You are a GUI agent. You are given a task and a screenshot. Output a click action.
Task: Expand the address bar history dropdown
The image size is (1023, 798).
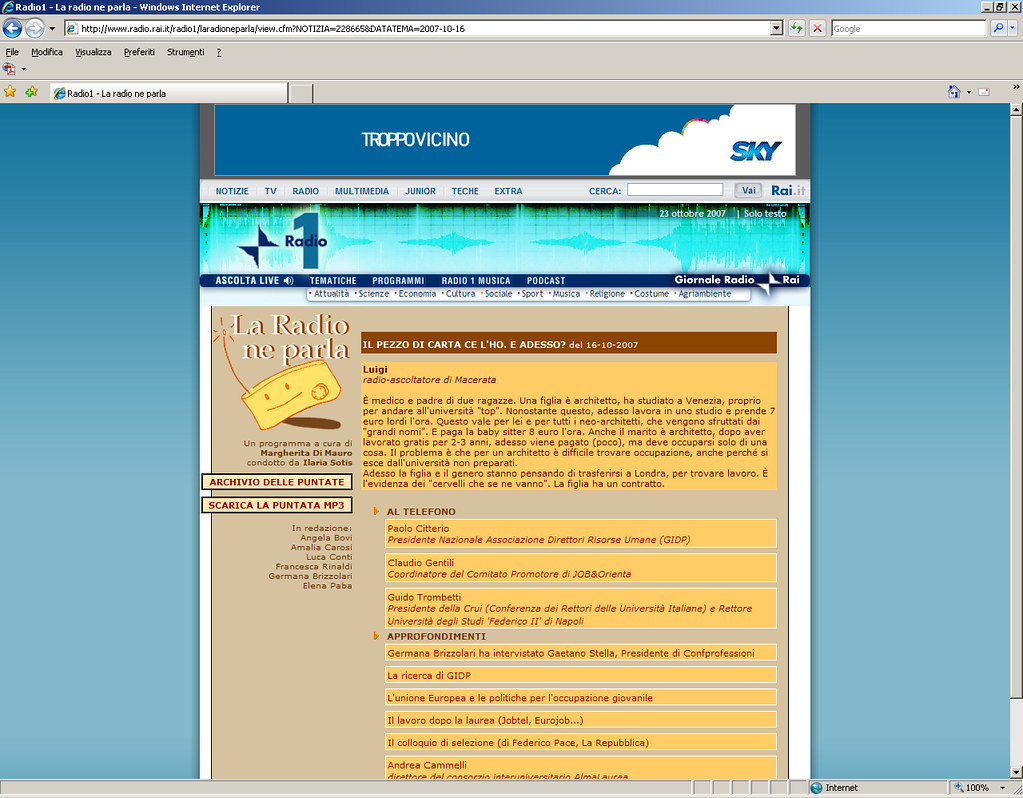pyautogui.click(x=776, y=29)
